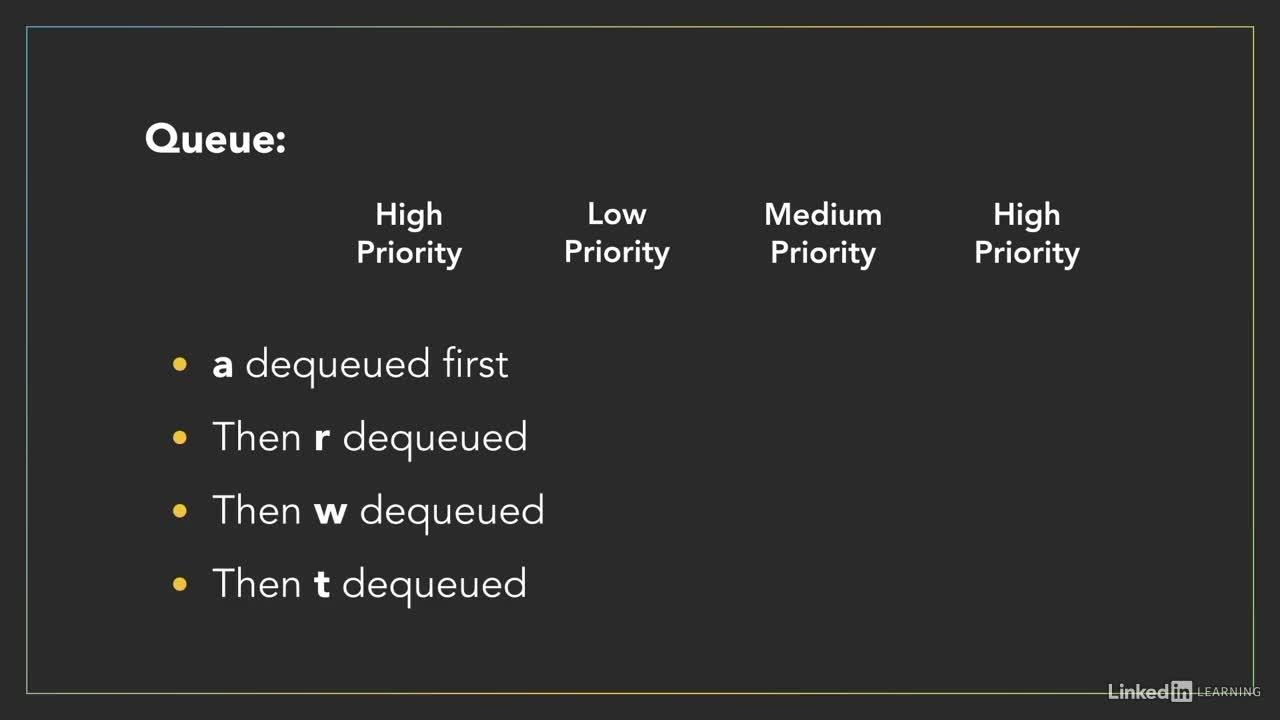Select the yellow bullet before 'Then r dequeued'
Viewport: 1280px width, 720px height.
tap(180, 438)
